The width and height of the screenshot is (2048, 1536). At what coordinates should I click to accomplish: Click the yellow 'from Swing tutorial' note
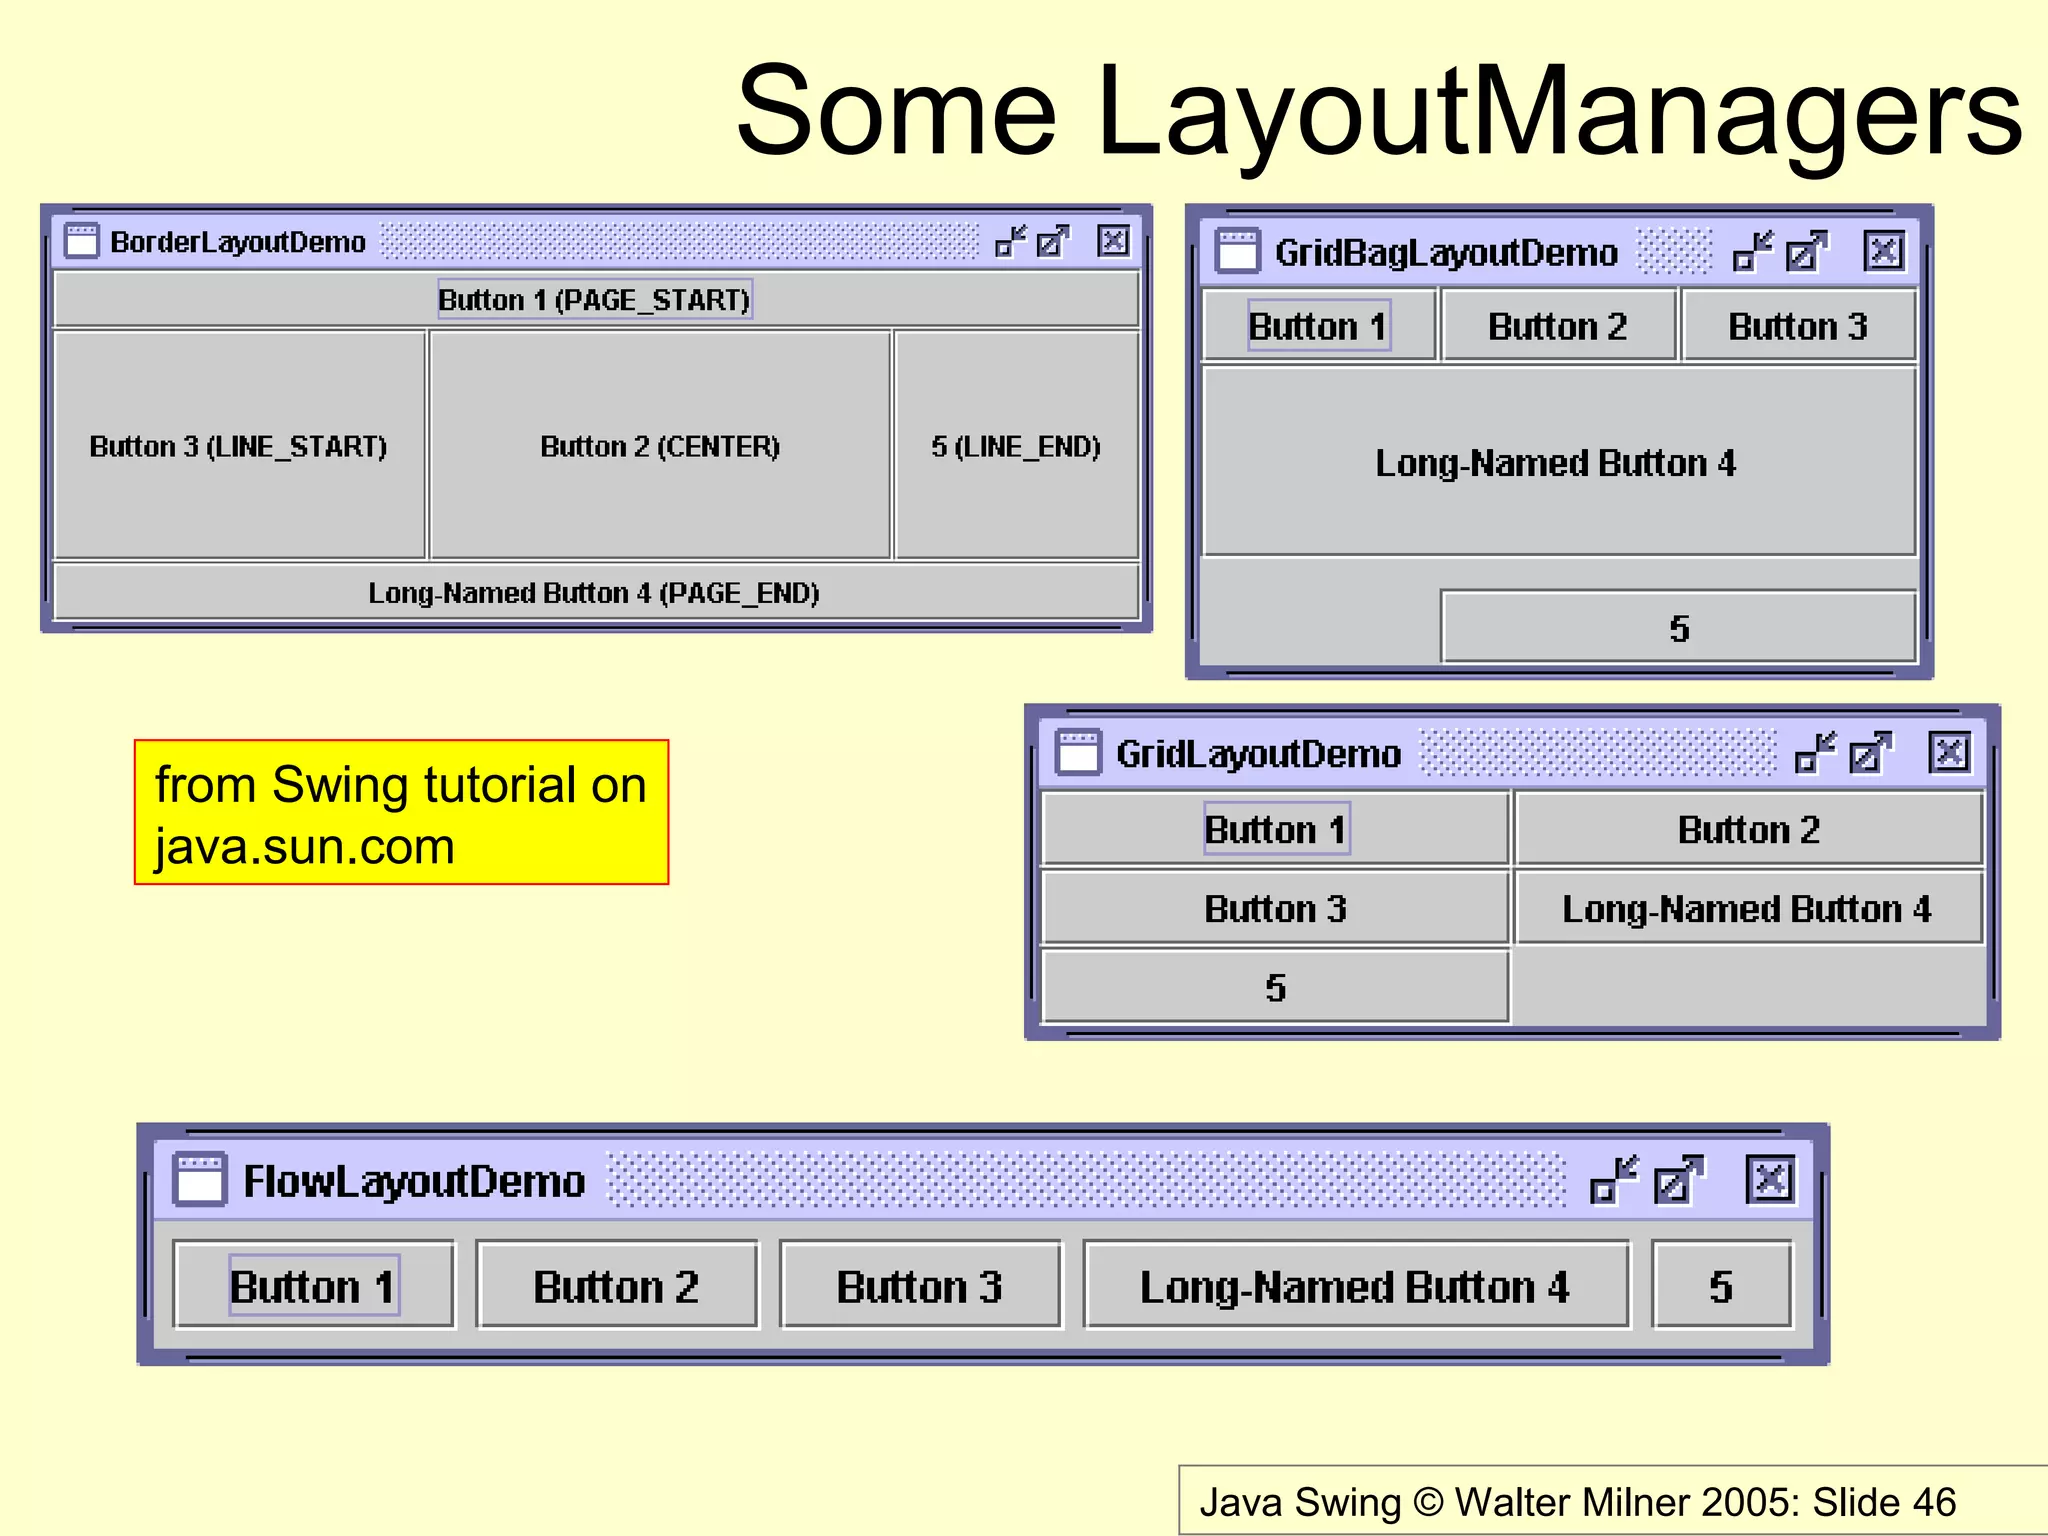point(401,812)
